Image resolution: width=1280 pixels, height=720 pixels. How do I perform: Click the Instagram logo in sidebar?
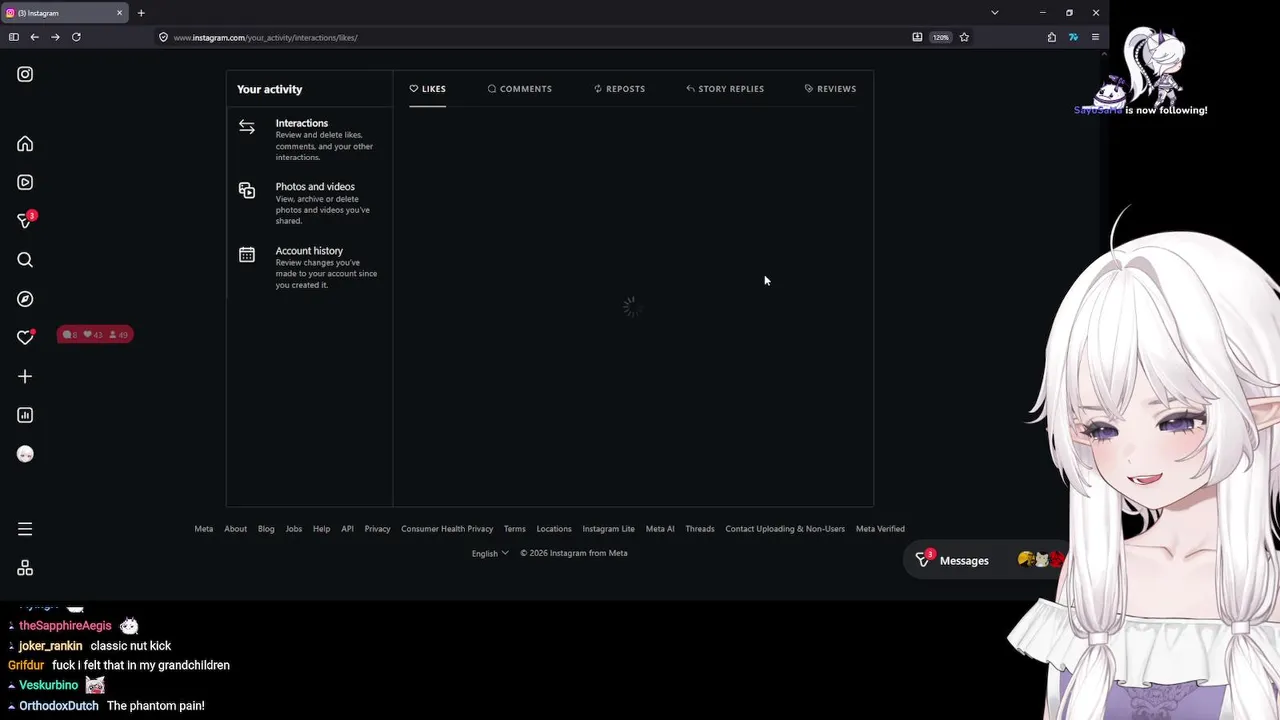(x=25, y=74)
